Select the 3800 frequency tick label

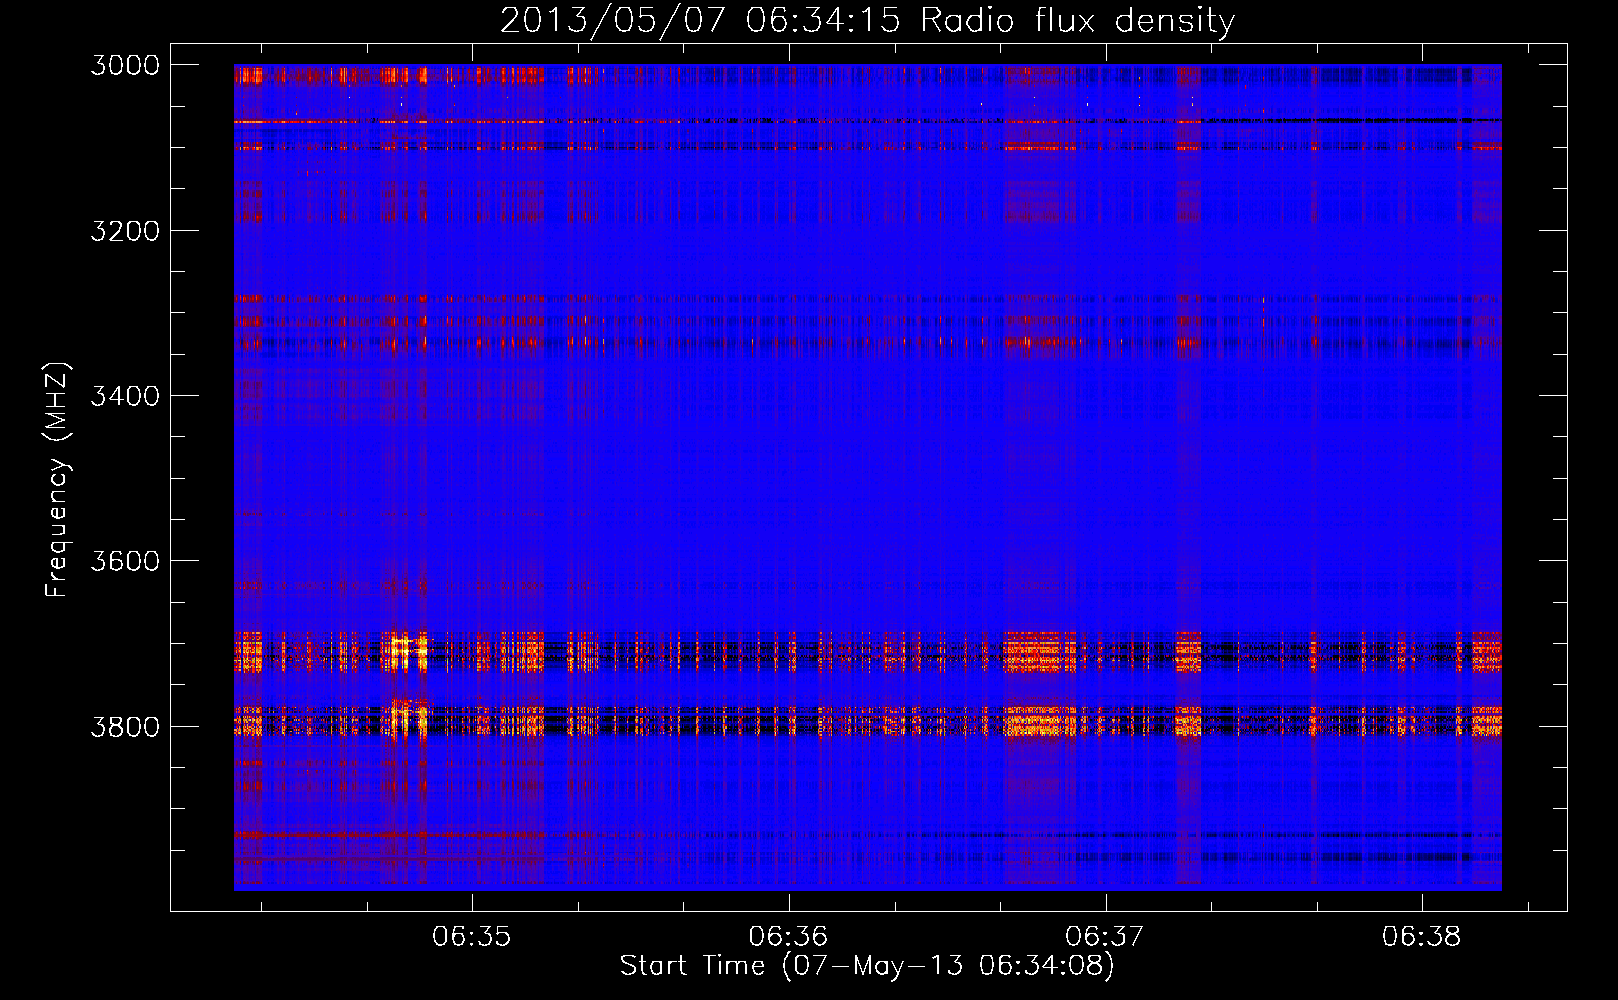pyautogui.click(x=125, y=726)
